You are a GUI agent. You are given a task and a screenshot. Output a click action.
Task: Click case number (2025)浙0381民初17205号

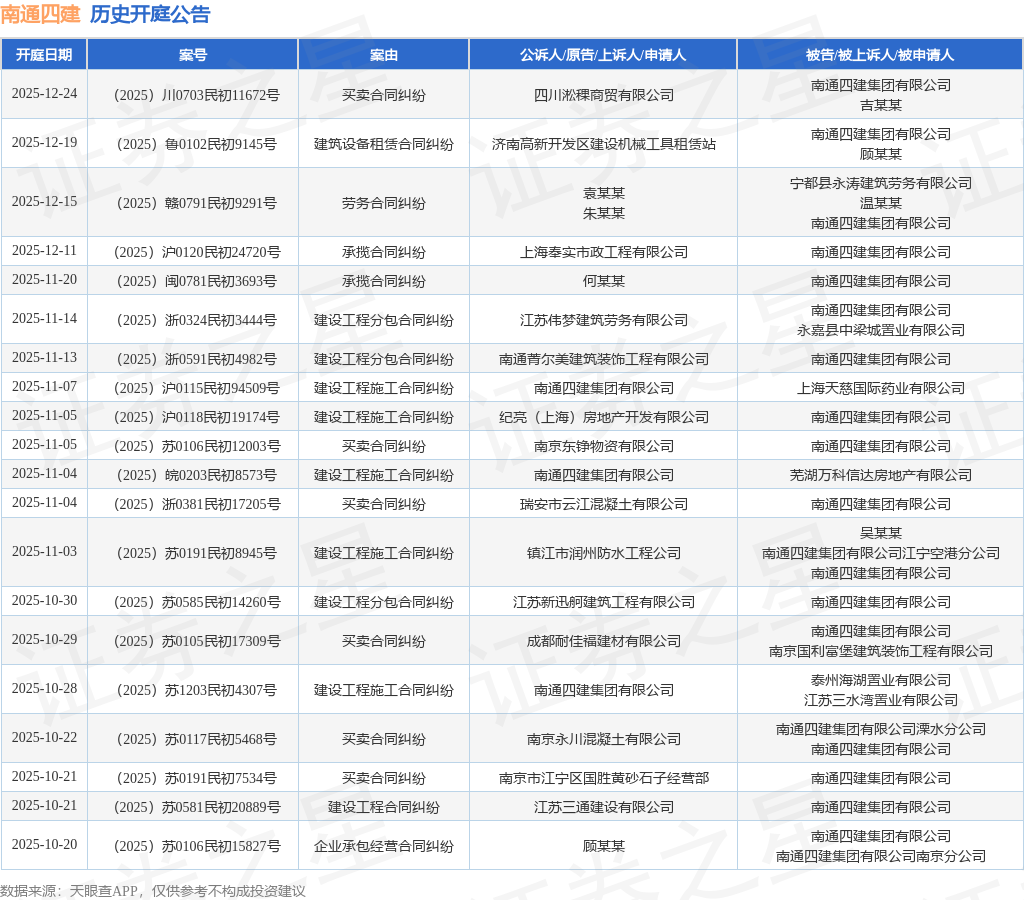[197, 504]
